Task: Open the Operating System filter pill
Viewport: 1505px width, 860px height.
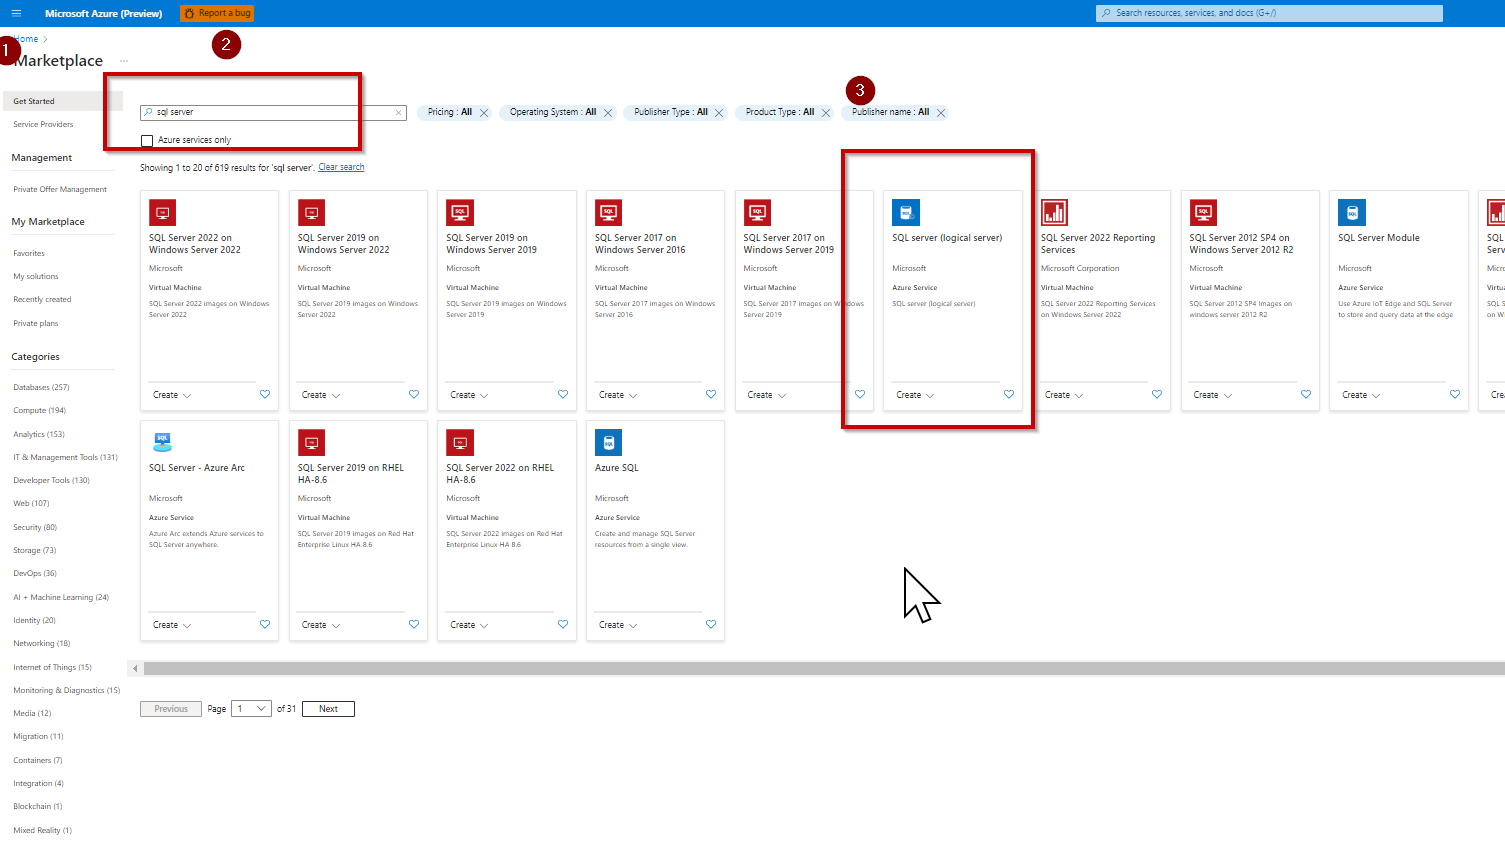Action: 553,112
